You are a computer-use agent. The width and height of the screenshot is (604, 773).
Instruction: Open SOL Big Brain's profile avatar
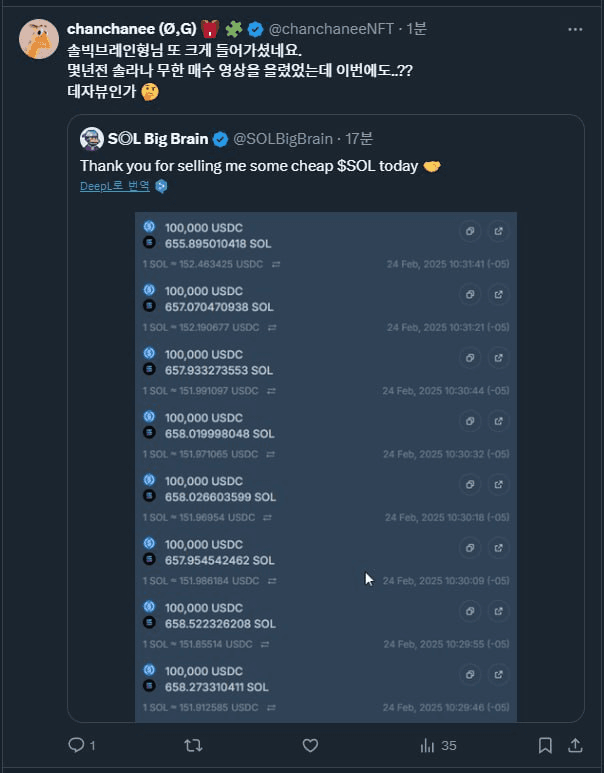91,138
